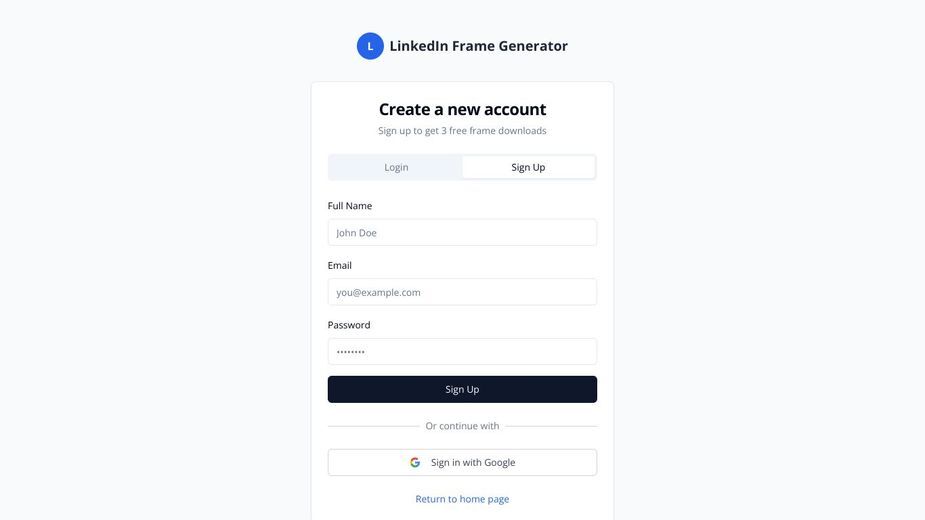Image resolution: width=925 pixels, height=520 pixels.
Task: Click the Full Name label
Action: pos(350,206)
